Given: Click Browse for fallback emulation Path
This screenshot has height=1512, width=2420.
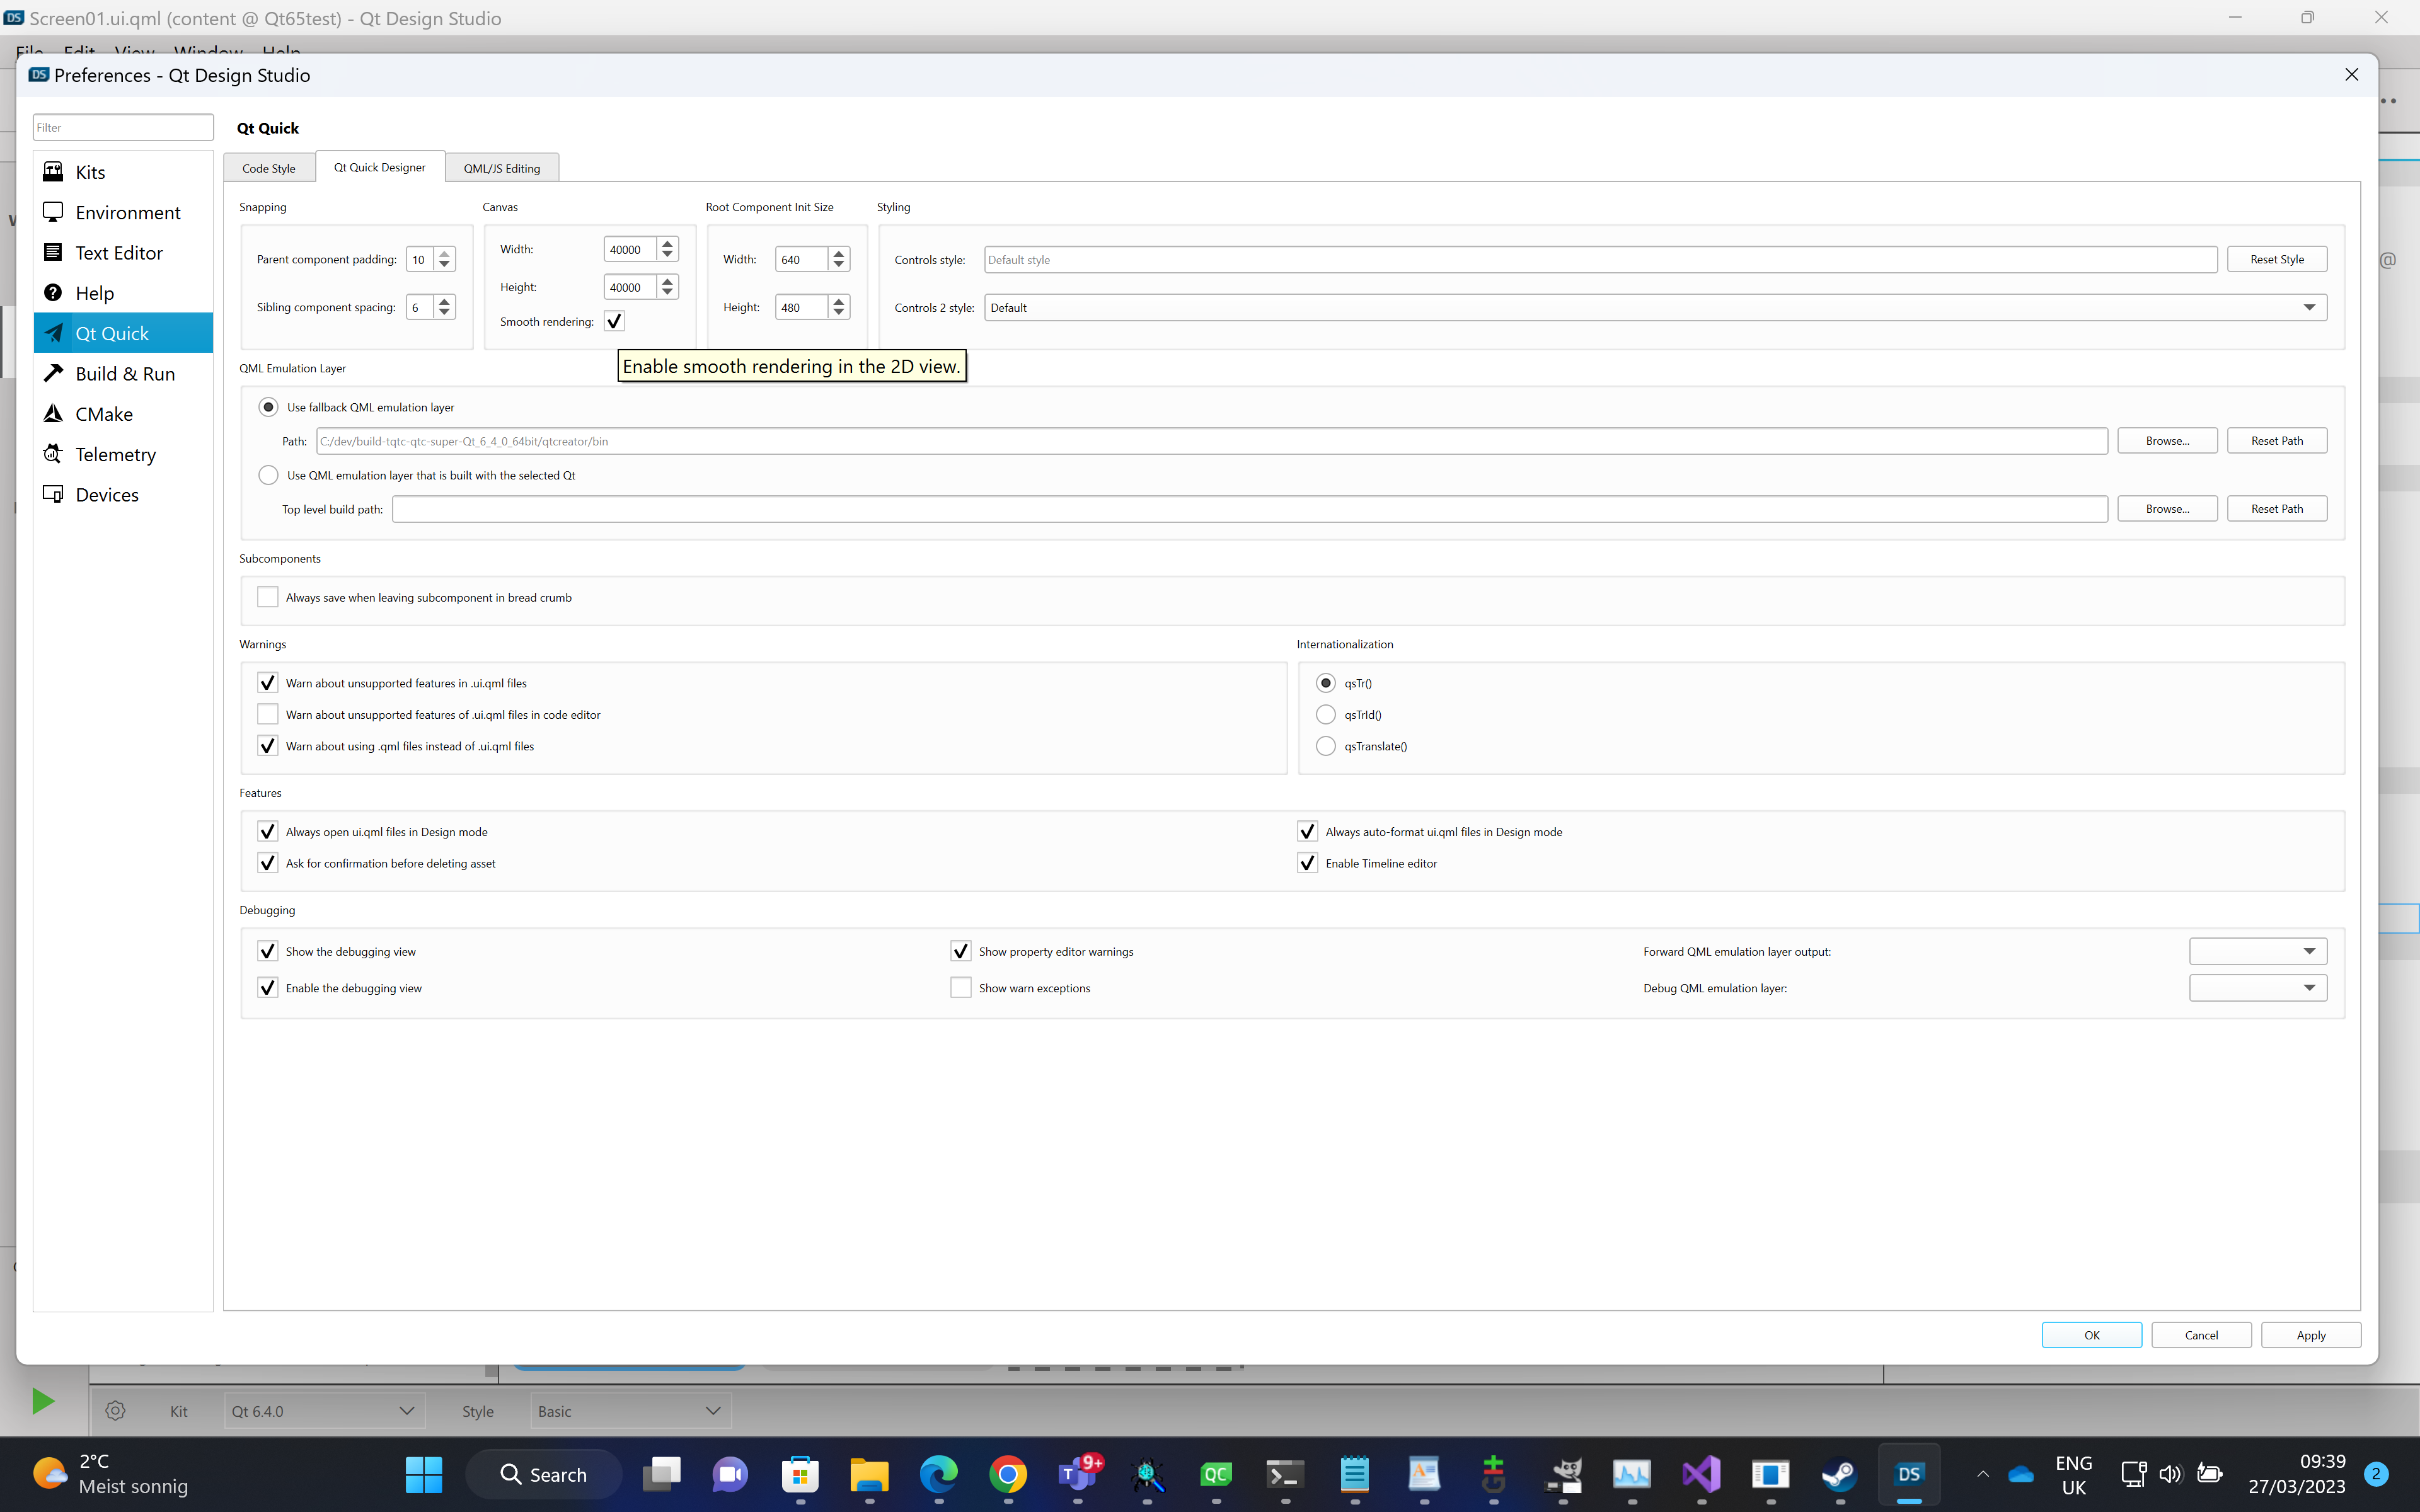Looking at the screenshot, I should click(x=2167, y=441).
